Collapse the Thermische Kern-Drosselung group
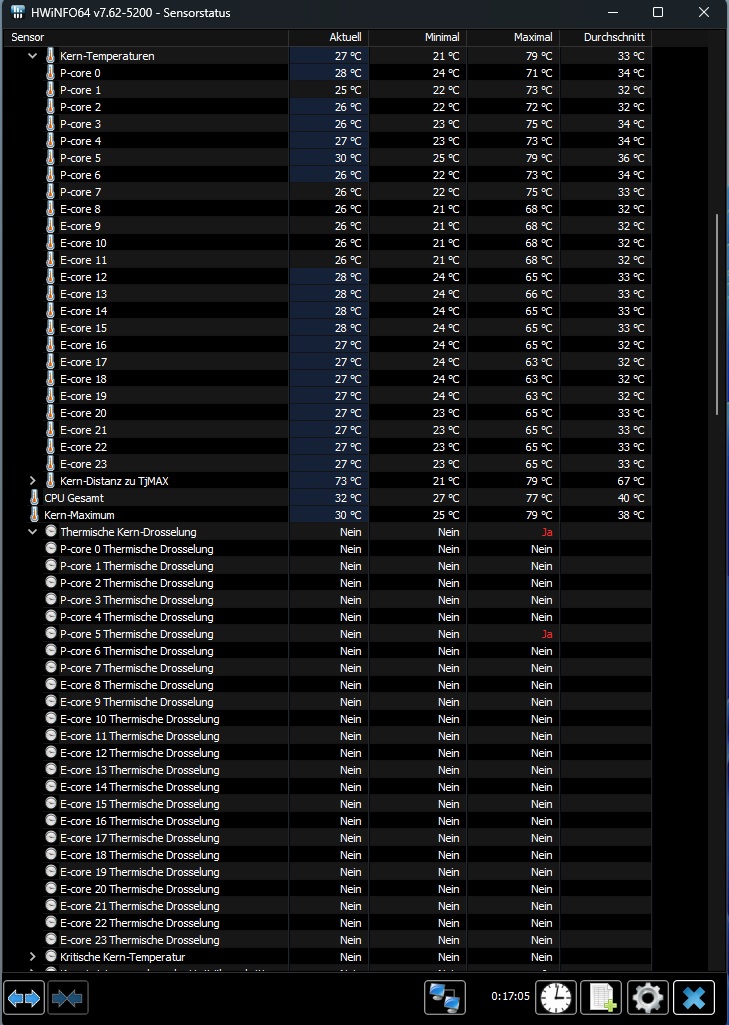729x1025 pixels. 32,531
